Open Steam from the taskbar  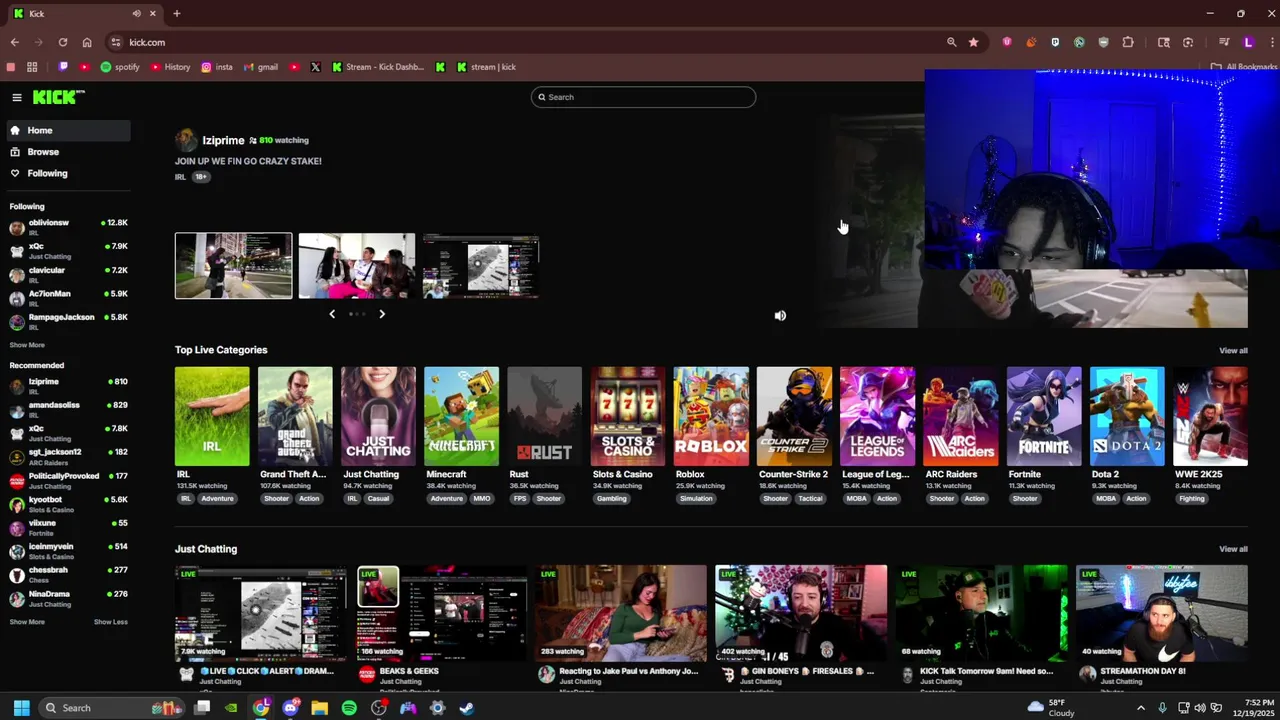point(467,708)
